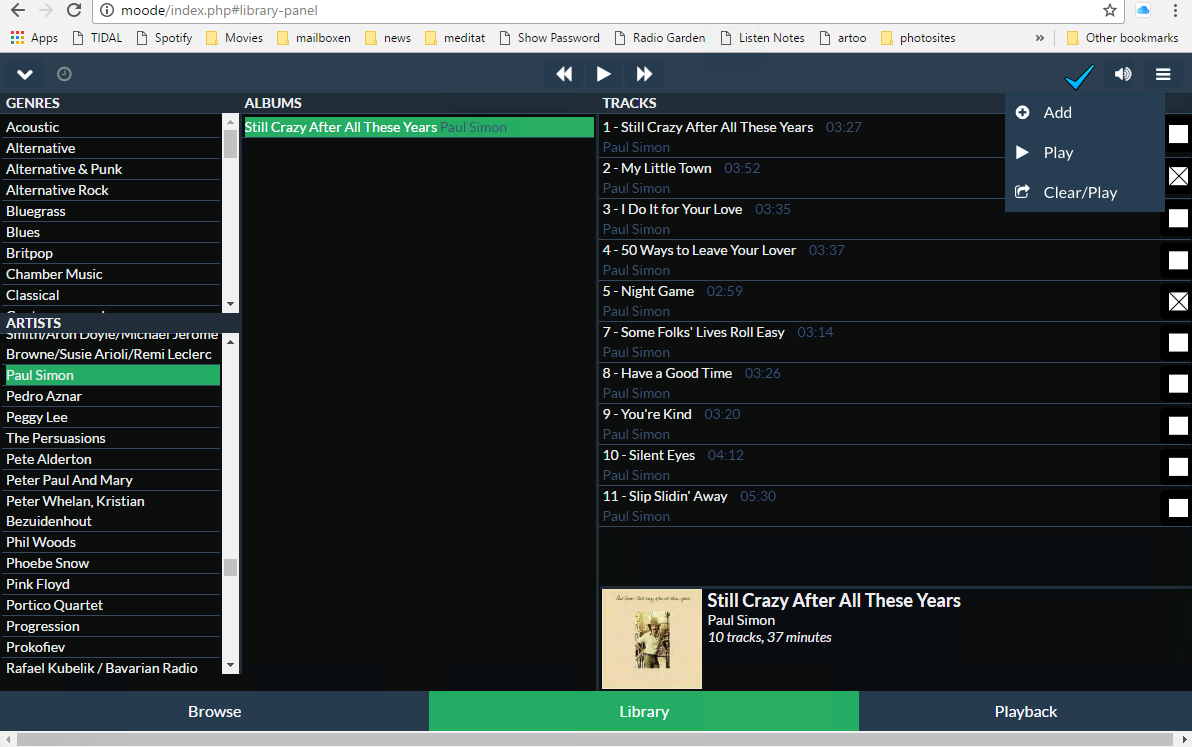
Task: Open the Radio Garden bookmark
Action: (x=660, y=38)
